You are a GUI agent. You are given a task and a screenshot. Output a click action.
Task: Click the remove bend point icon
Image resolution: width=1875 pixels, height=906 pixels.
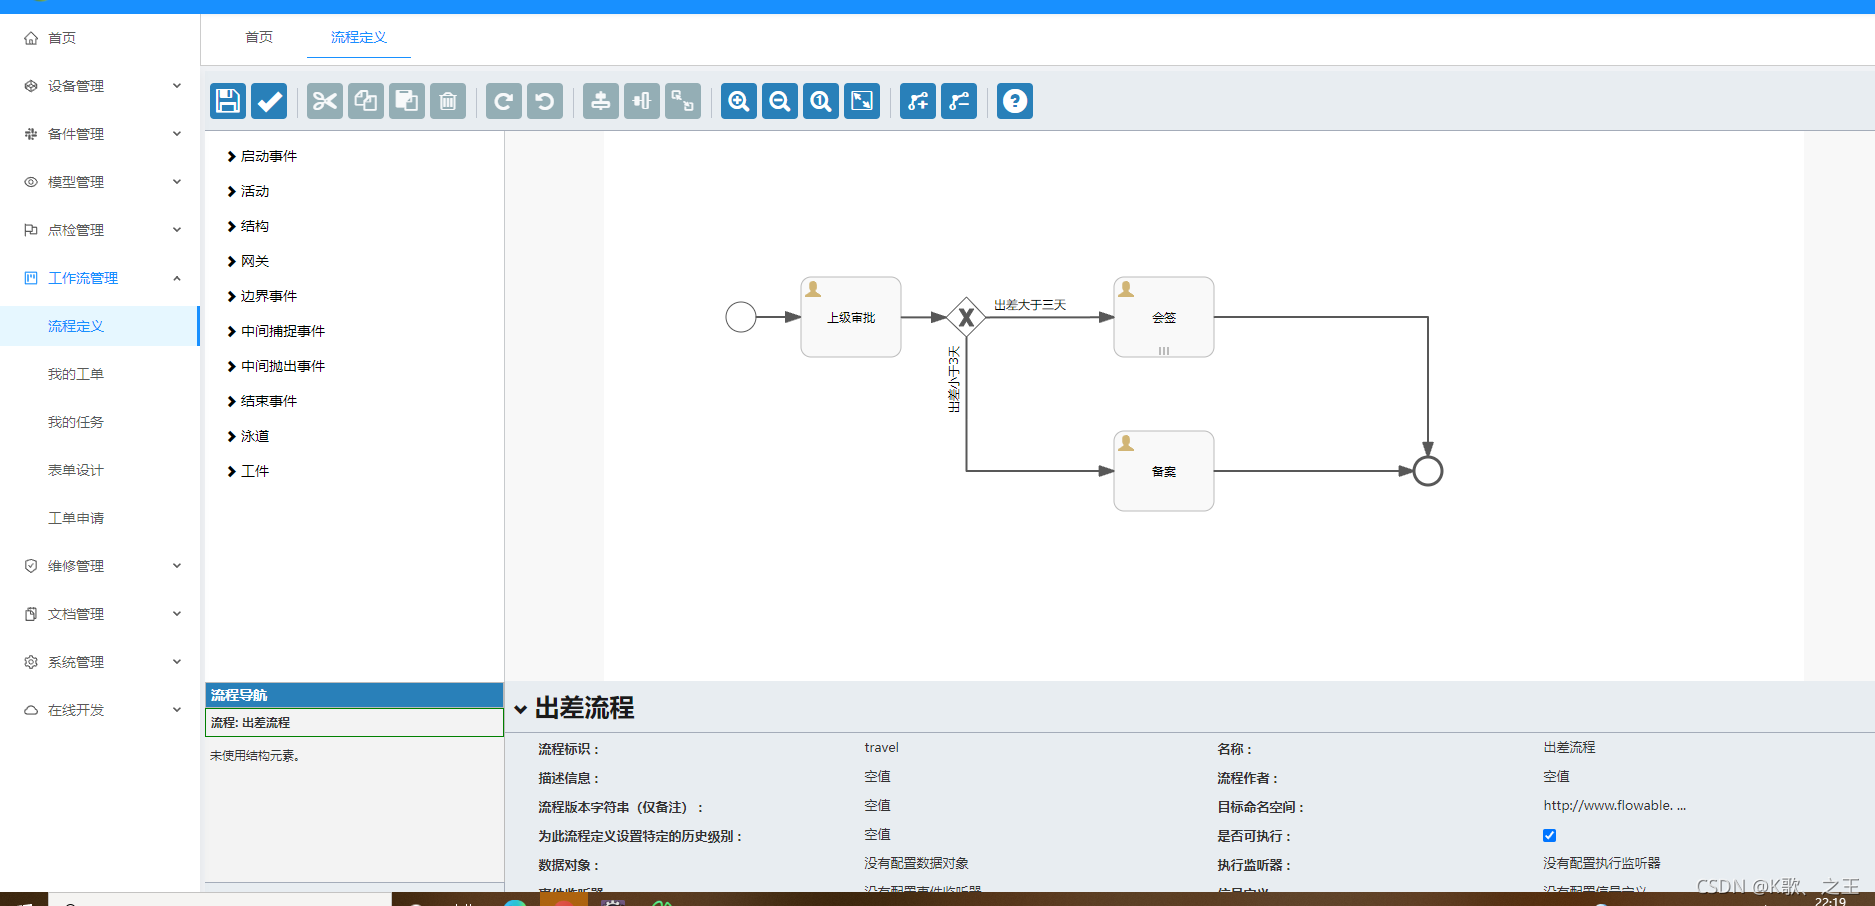[959, 101]
